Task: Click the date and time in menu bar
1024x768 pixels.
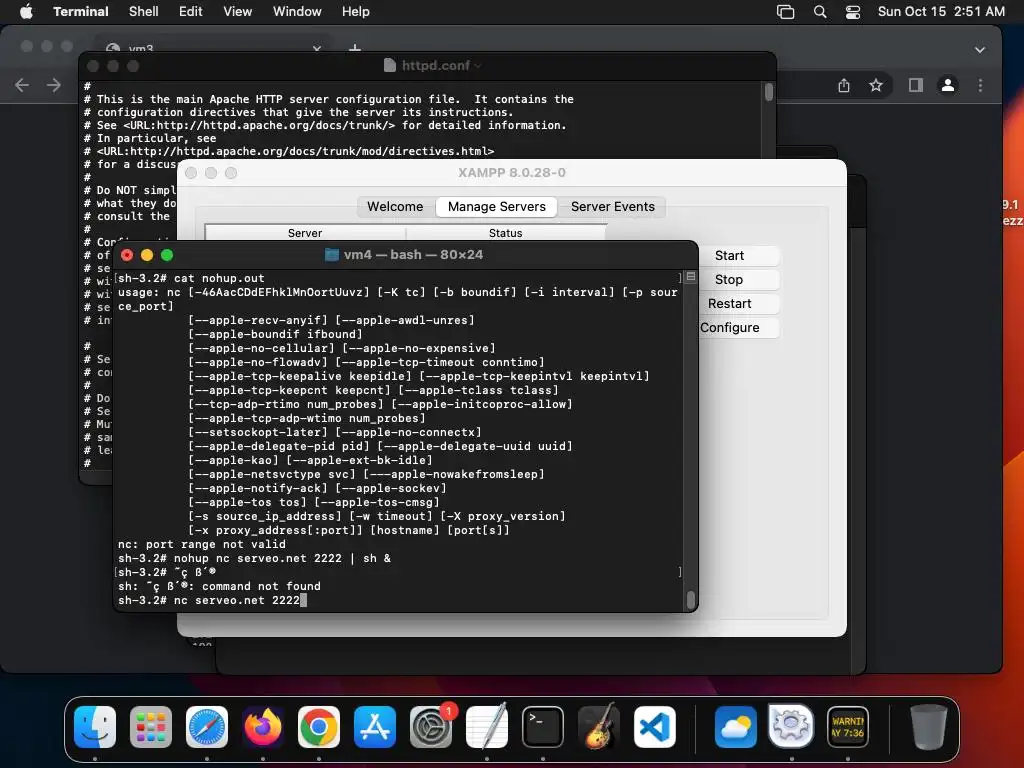Action: tap(941, 12)
